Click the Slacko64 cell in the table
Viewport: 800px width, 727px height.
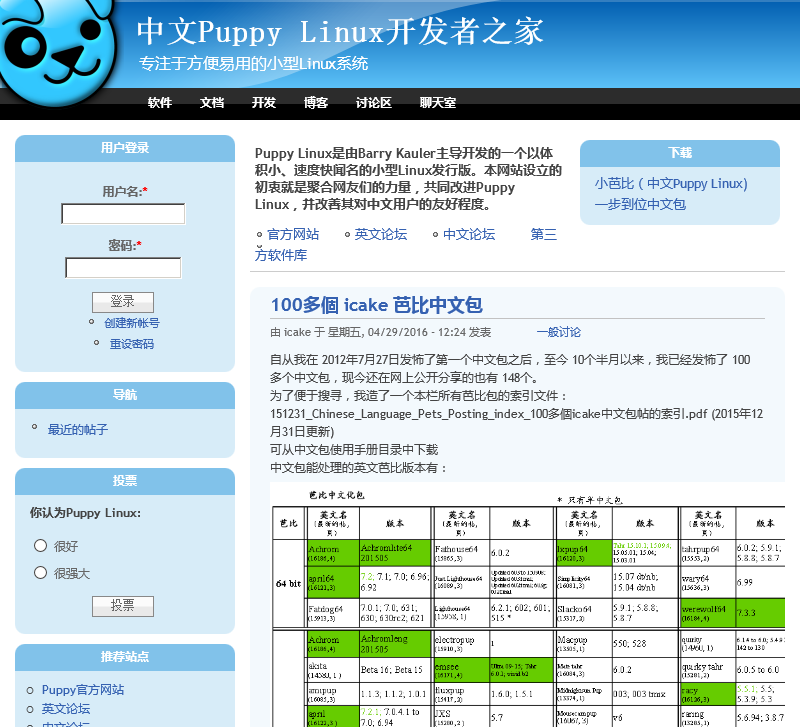(583, 613)
